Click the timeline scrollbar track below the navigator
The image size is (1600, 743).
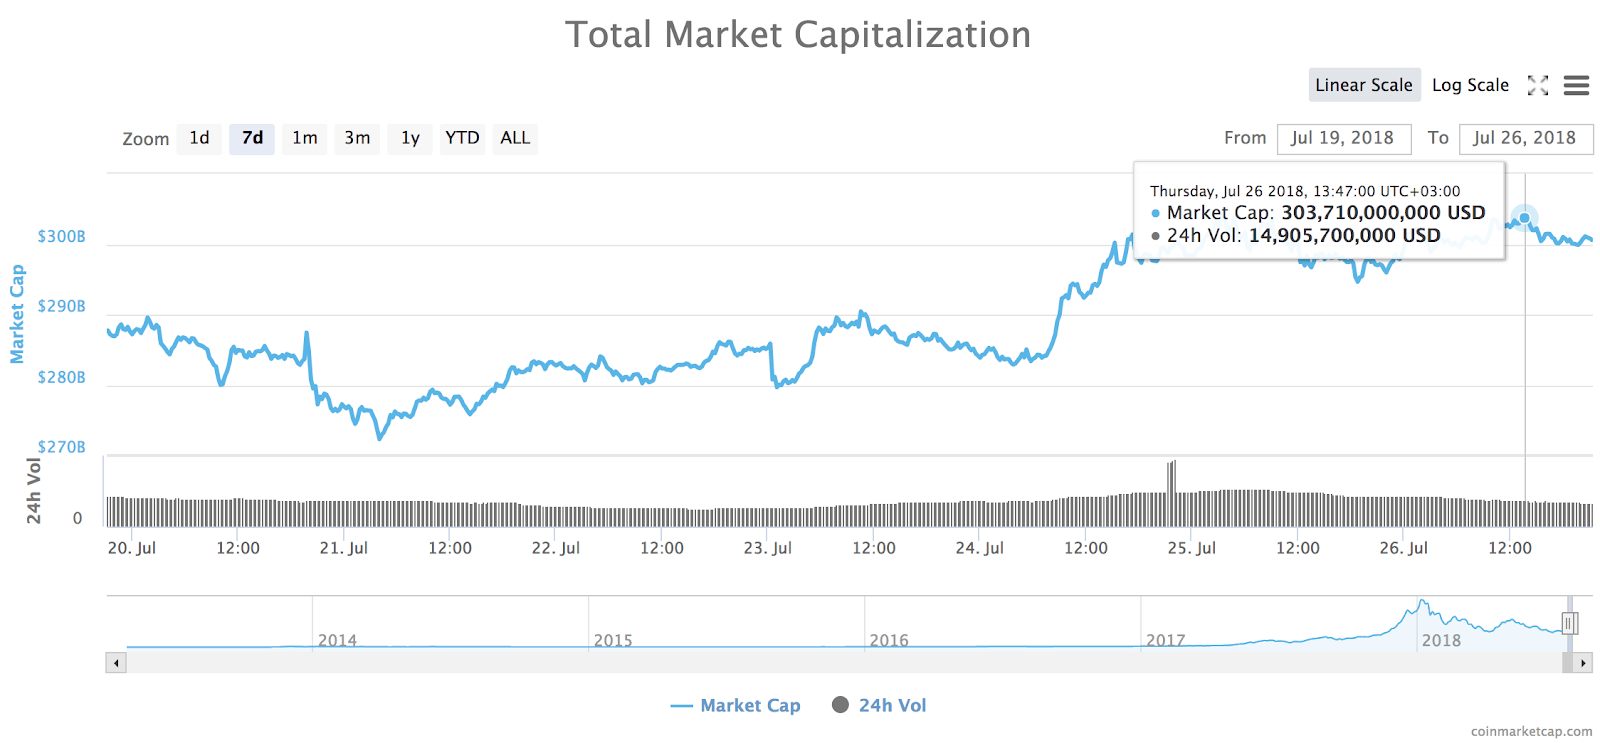(x=800, y=663)
